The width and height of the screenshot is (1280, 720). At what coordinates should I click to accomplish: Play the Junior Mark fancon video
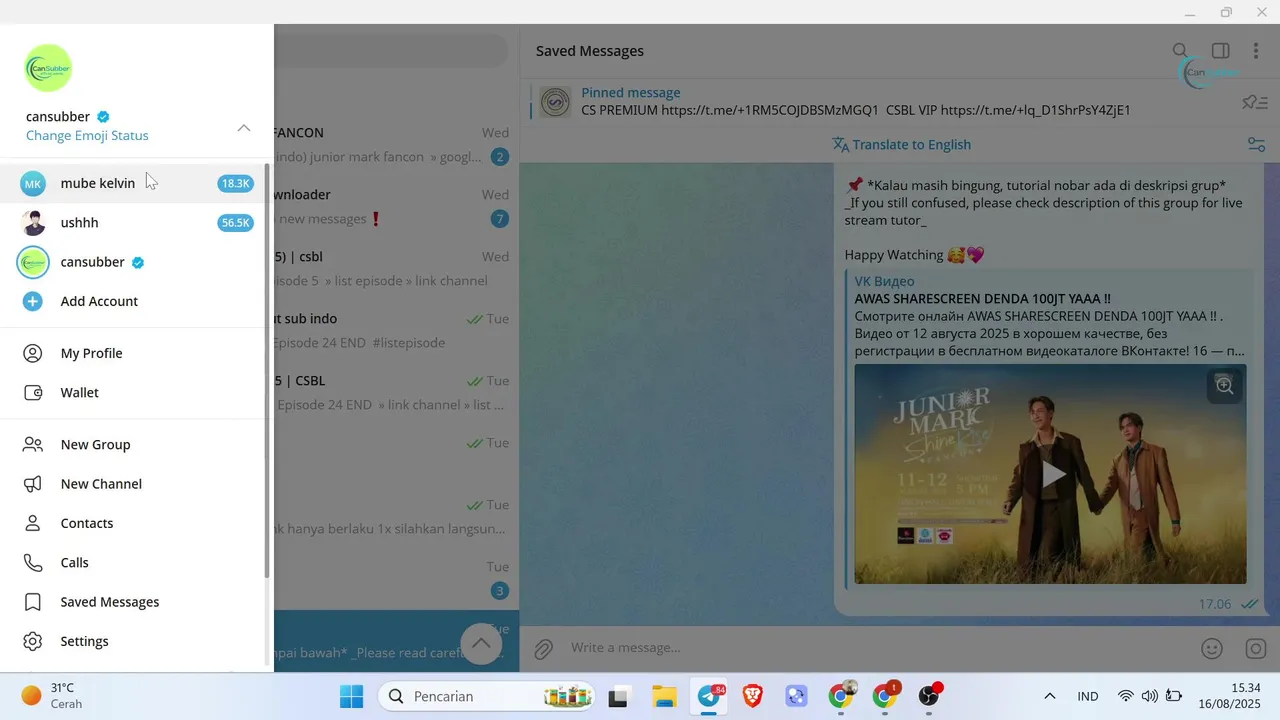click(x=1053, y=474)
